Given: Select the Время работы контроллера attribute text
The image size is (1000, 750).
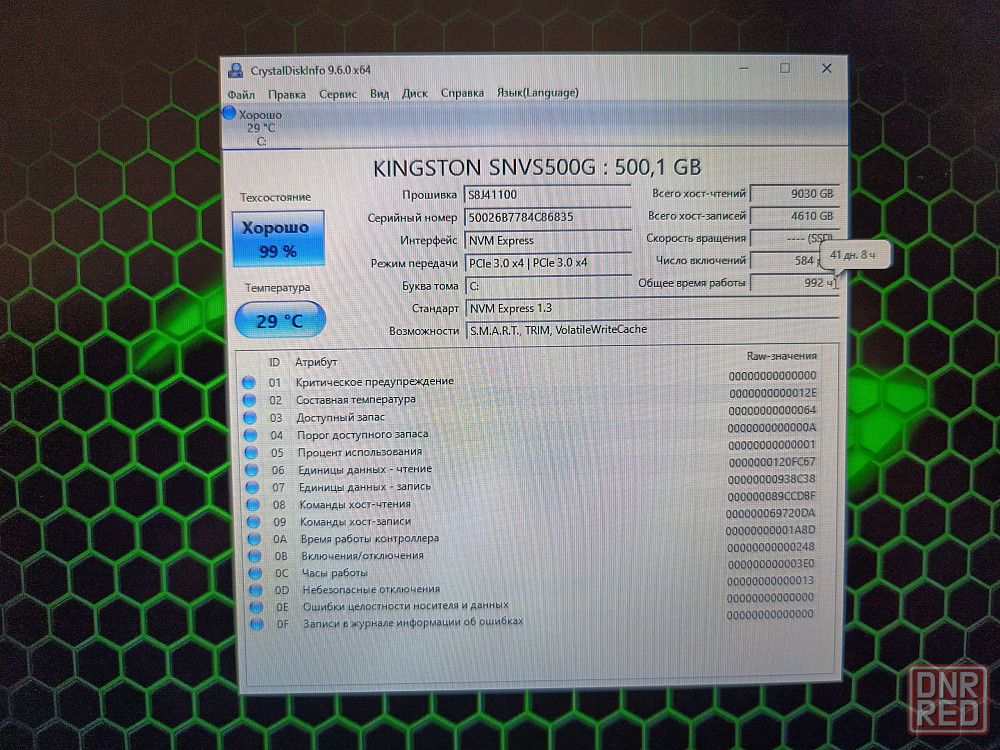Looking at the screenshot, I should pyautogui.click(x=370, y=538).
